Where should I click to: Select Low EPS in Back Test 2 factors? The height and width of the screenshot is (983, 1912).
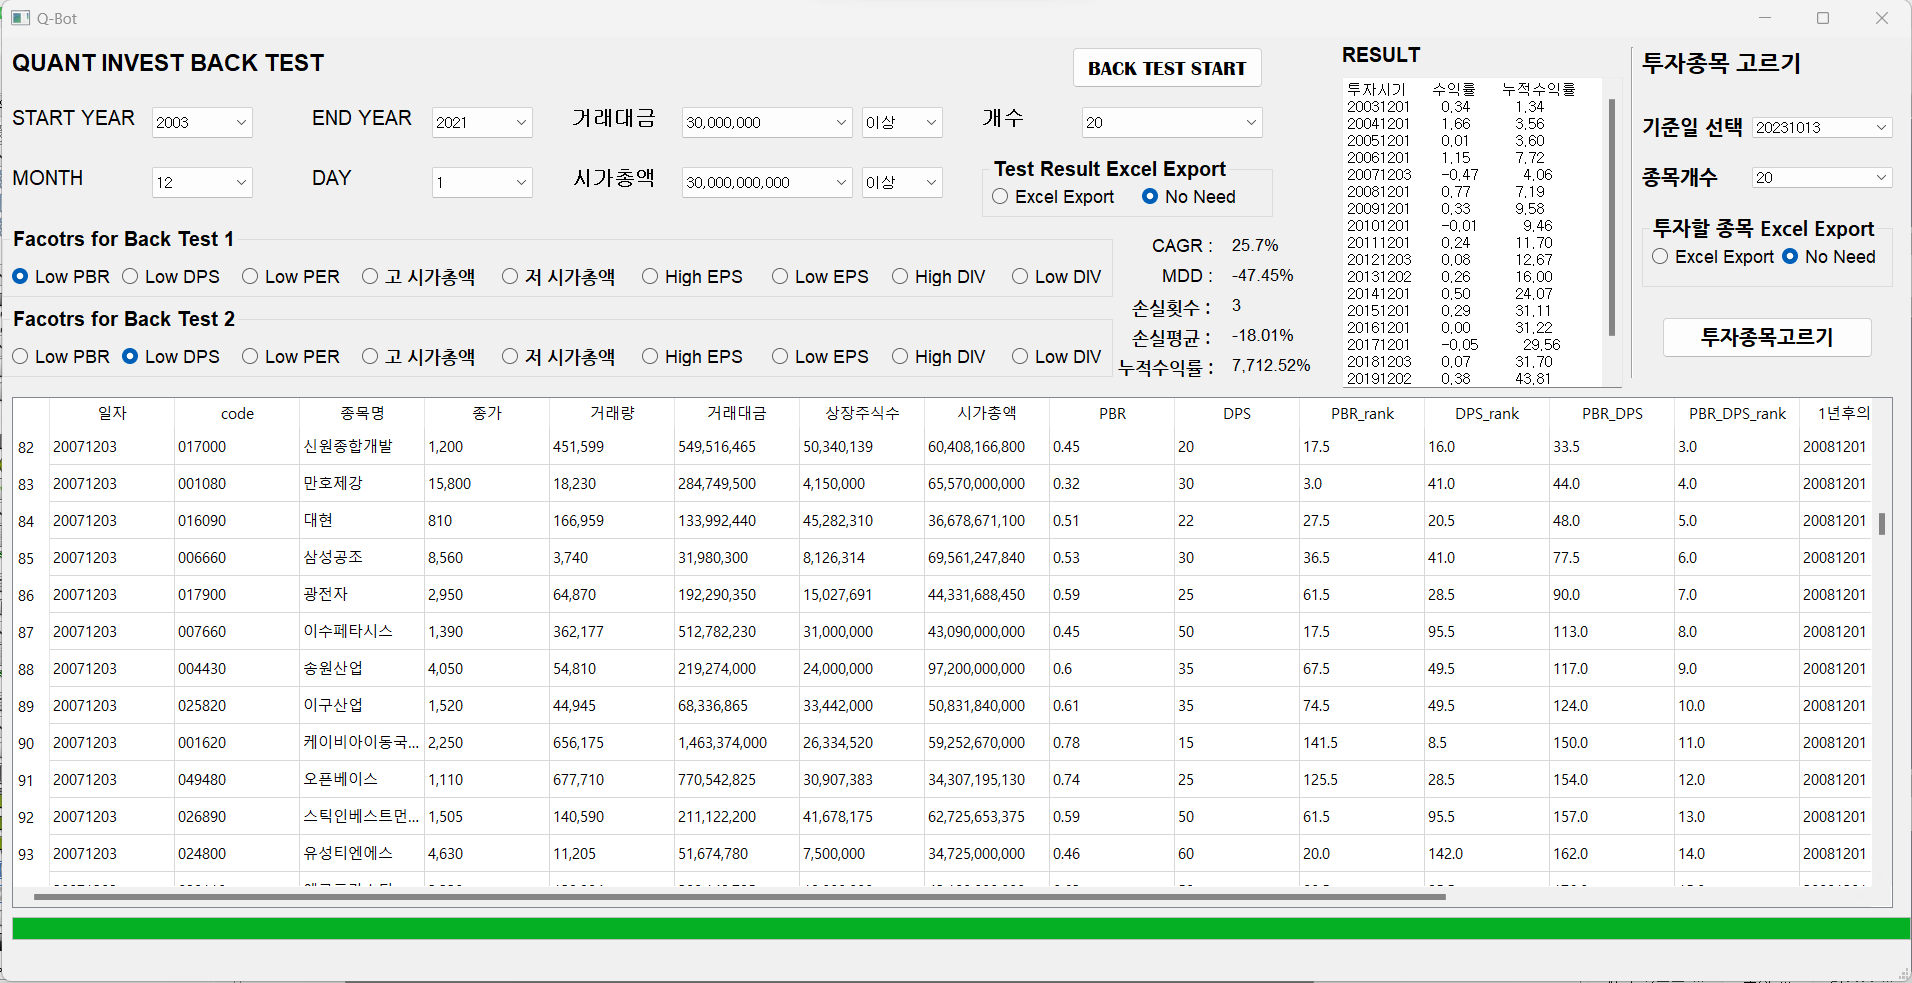pos(820,357)
